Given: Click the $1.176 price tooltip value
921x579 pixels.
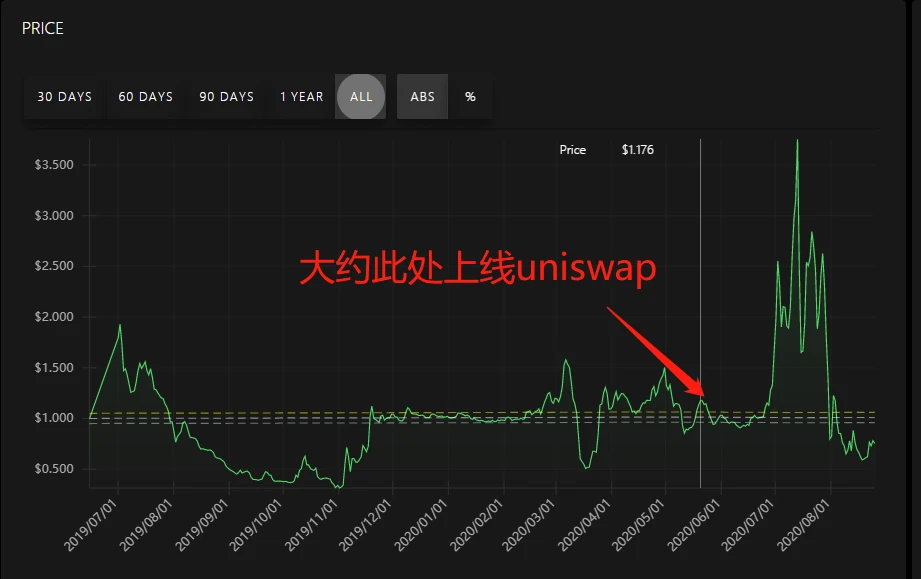Looking at the screenshot, I should click(x=637, y=150).
